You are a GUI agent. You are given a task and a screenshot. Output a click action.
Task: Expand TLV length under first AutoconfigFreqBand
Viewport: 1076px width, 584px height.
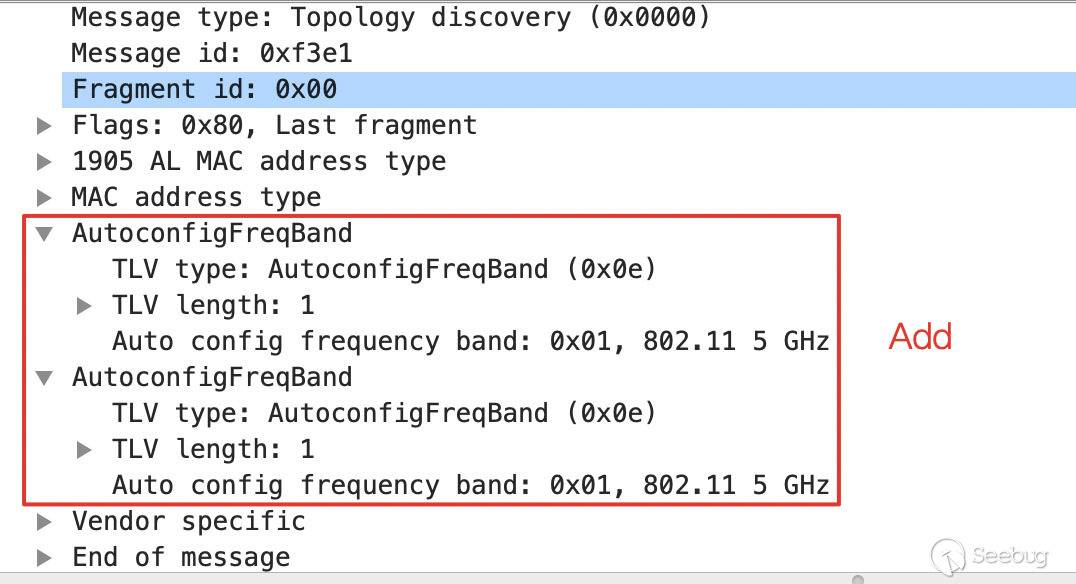click(x=84, y=306)
